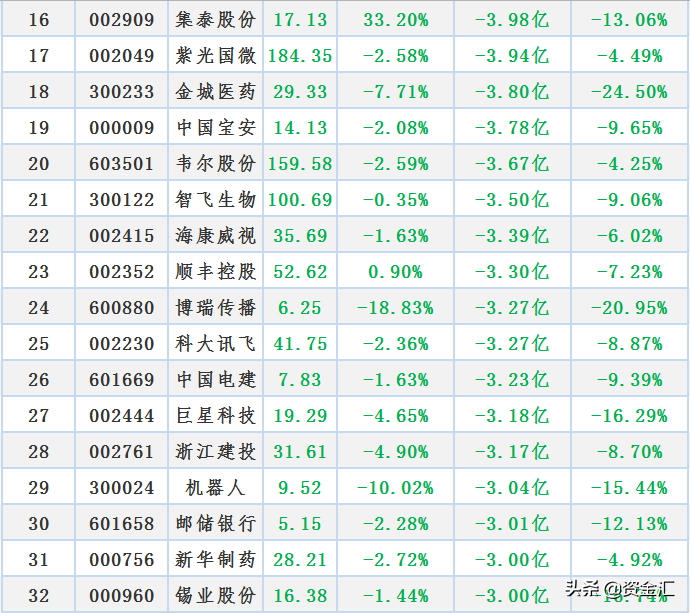The image size is (690, 613).
Task: Click price 159.58
Action: (x=300, y=164)
